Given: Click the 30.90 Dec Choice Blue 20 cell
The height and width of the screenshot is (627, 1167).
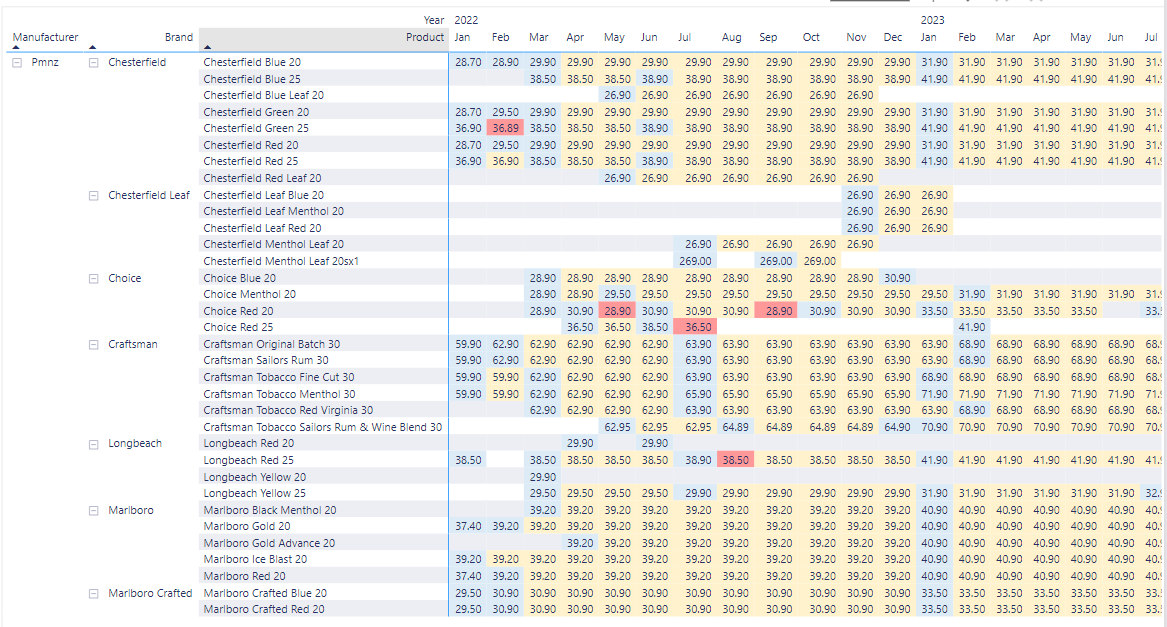Looking at the screenshot, I should 897,279.
